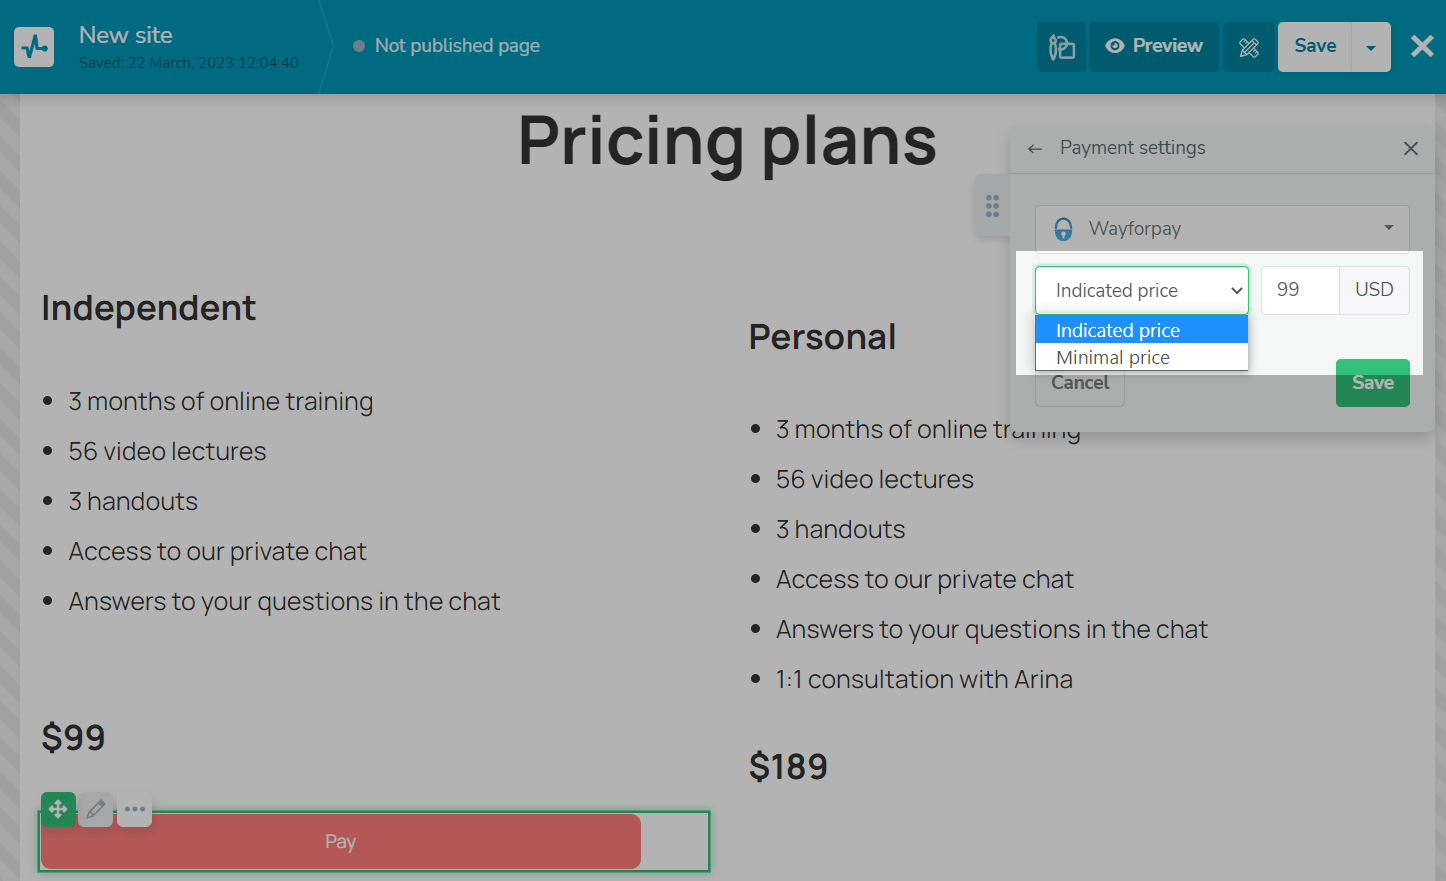Click the Indicated price select box
Screen dimensions: 1446x881
(x=1141, y=291)
